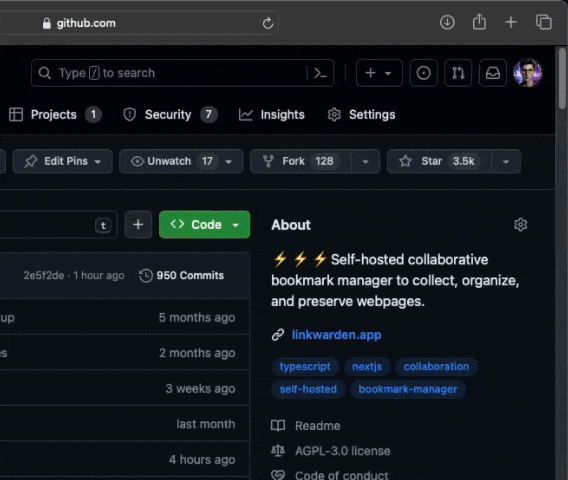Expand the Star lists dropdown arrow
The image size is (568, 480).
[x=506, y=162]
